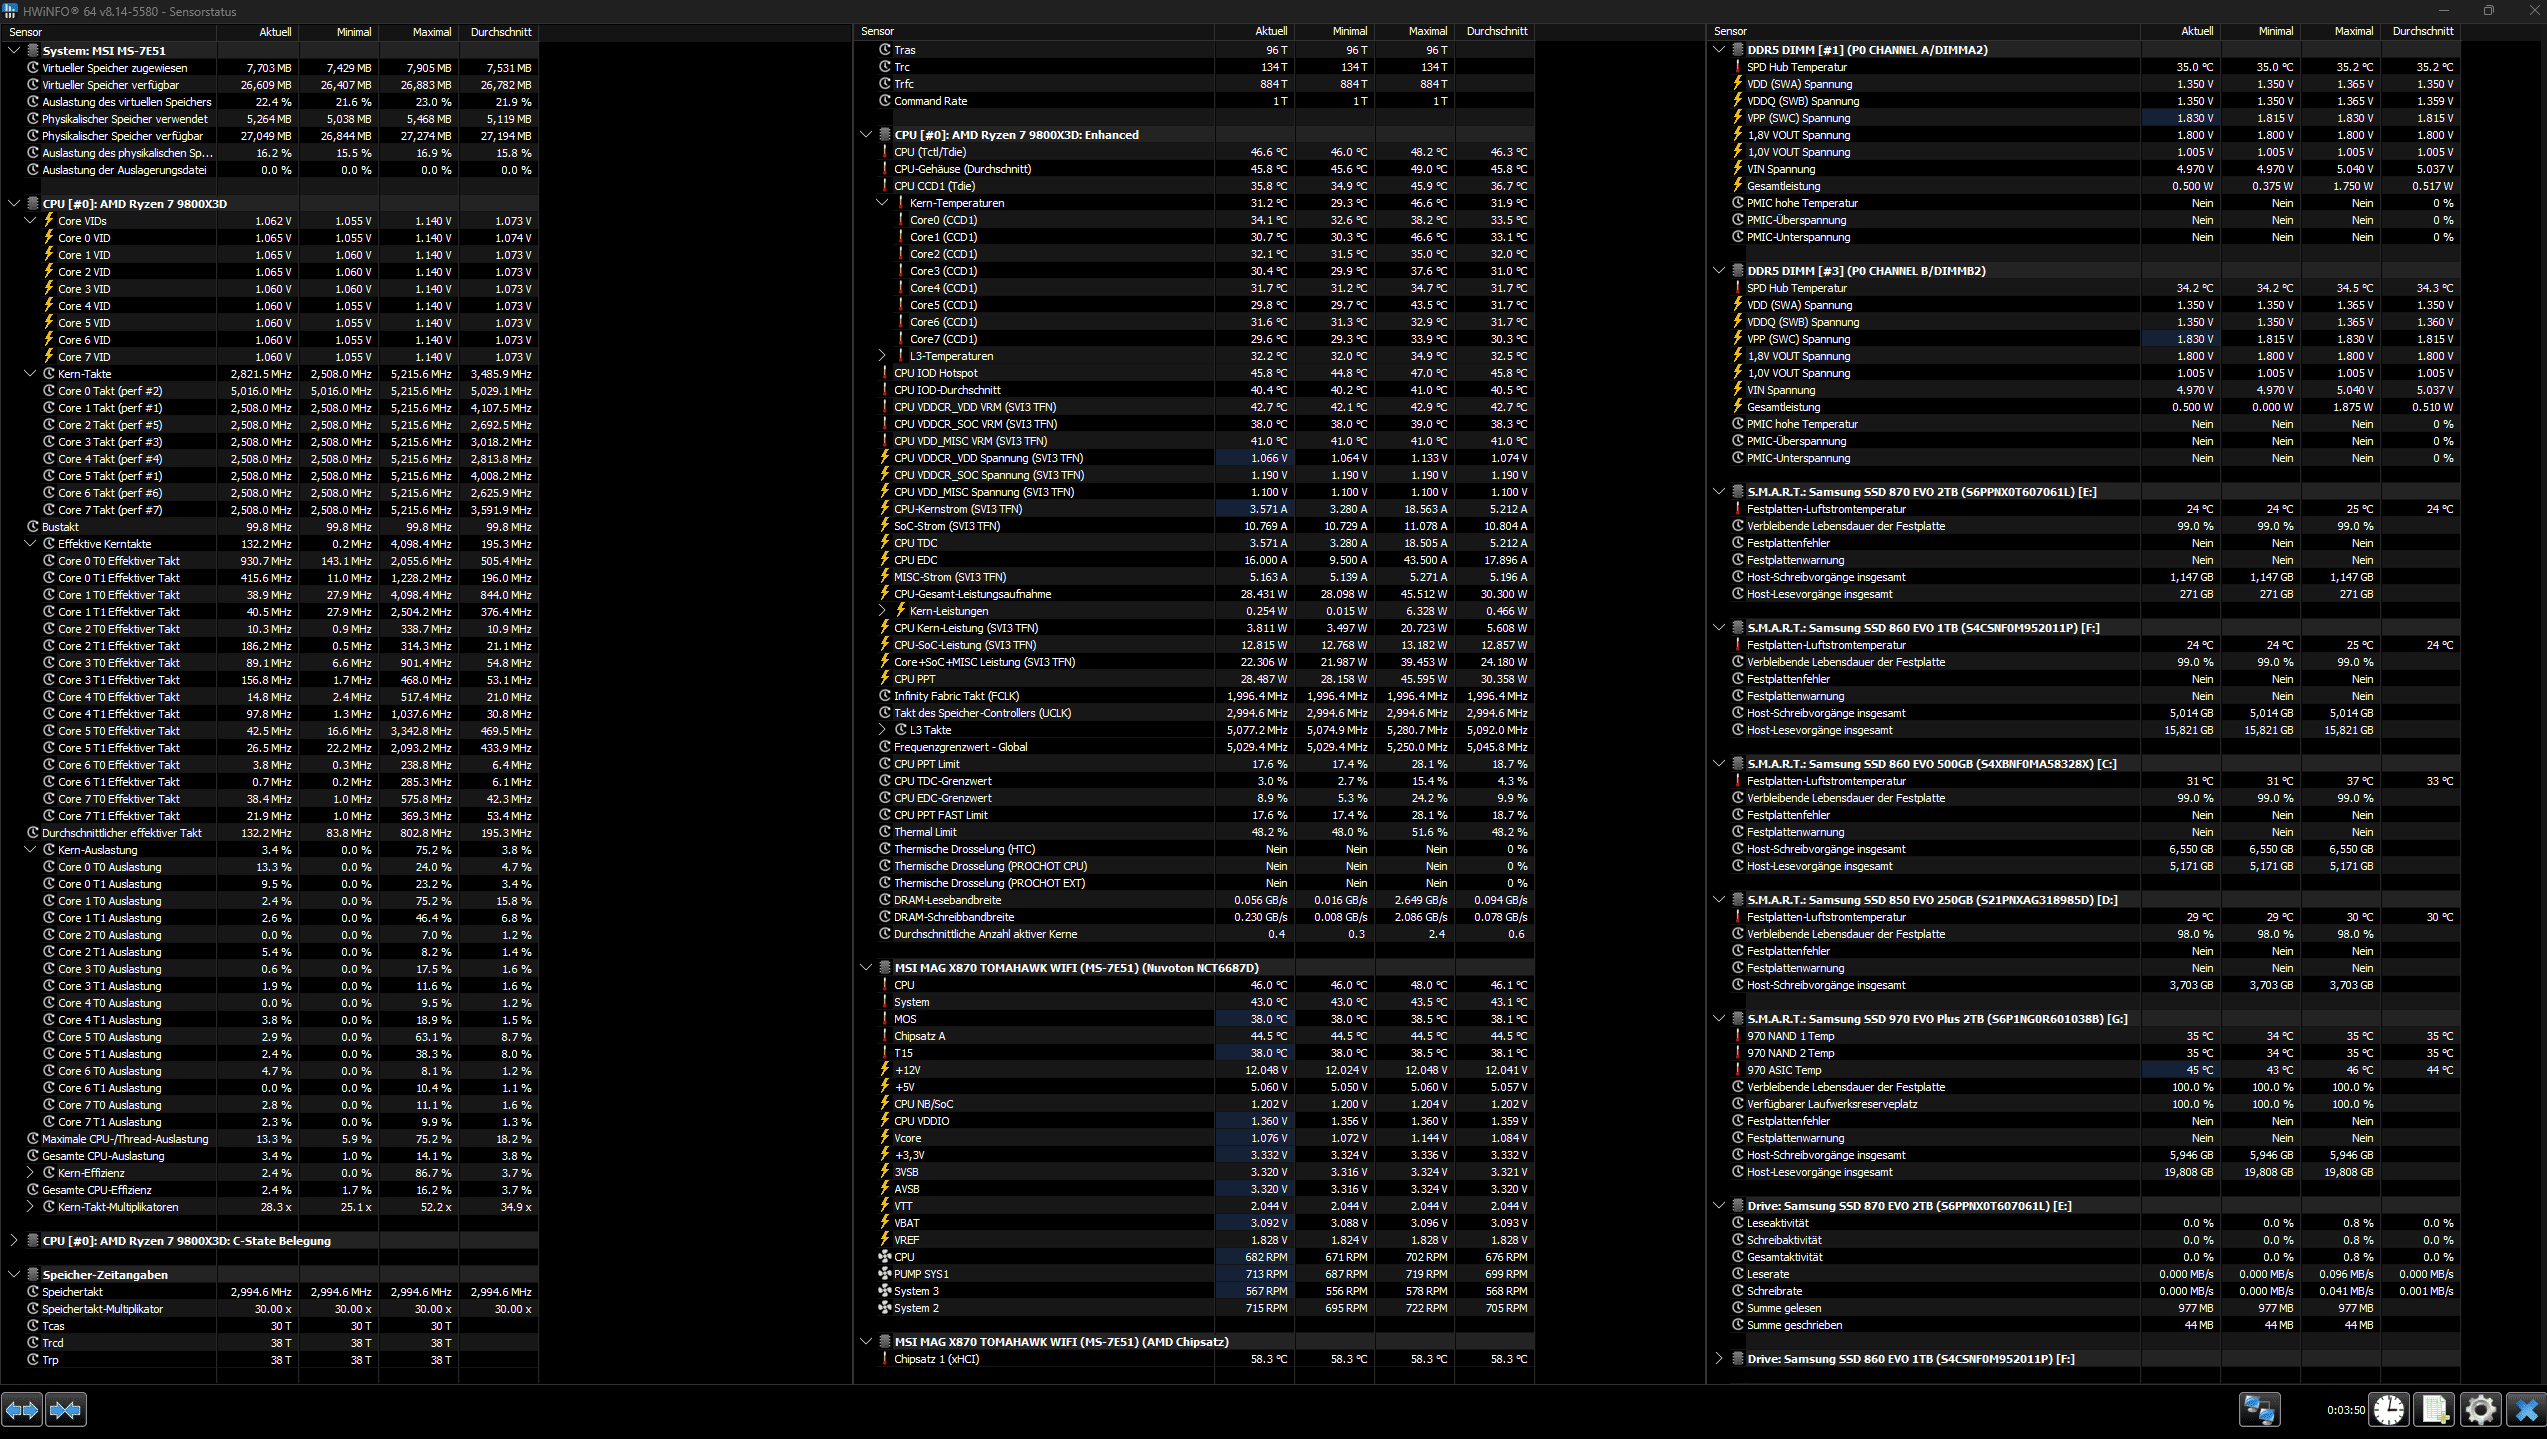Select the CPU (Tctl/Tdie) sensor row
Screen dimensions: 2547x1439
[x=930, y=152]
